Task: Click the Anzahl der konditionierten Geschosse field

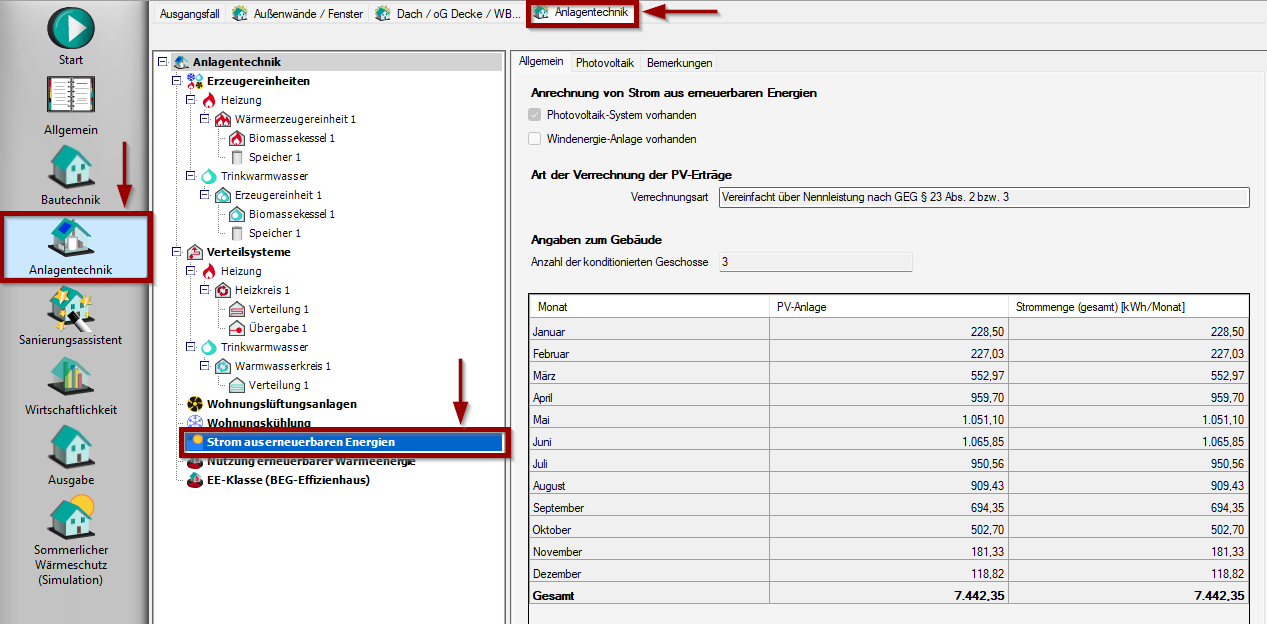Action: click(815, 262)
